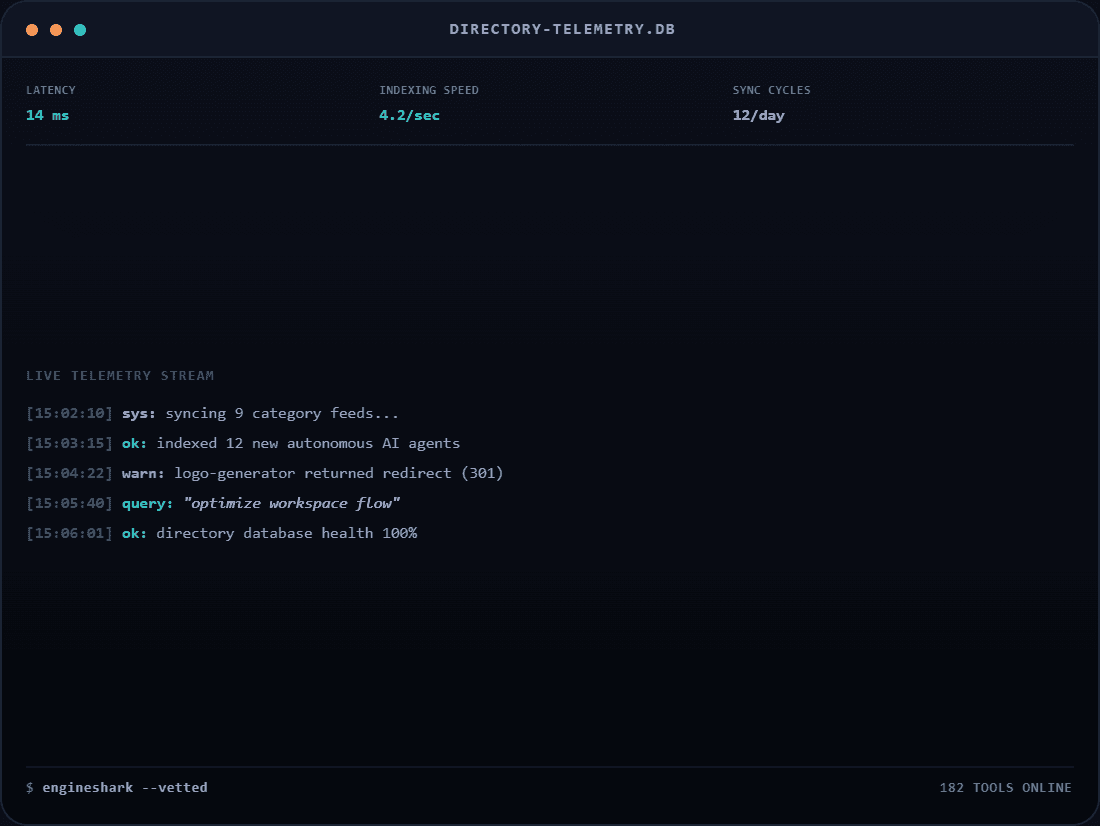The height and width of the screenshot is (826, 1100).
Task: Click the 4.2/sec indexing value
Action: [x=410, y=115]
